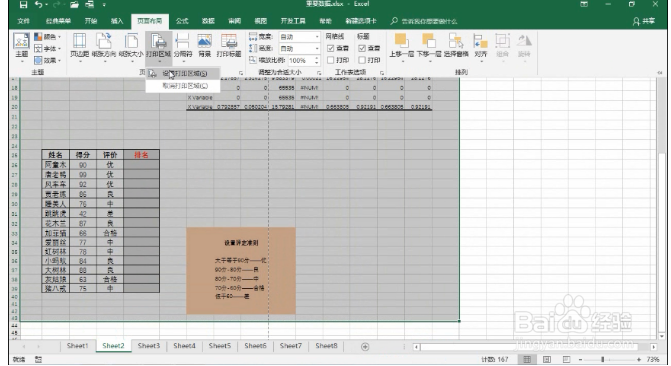The height and width of the screenshot is (366, 671).
Task: Add a new sheet with plus button
Action: [x=365, y=347]
